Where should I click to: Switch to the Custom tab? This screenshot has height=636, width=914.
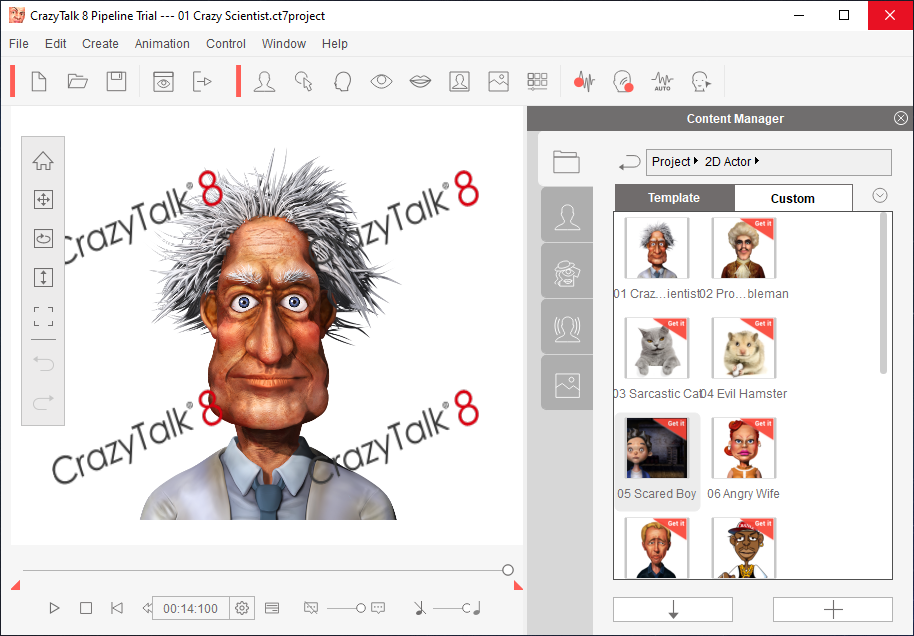click(x=793, y=198)
